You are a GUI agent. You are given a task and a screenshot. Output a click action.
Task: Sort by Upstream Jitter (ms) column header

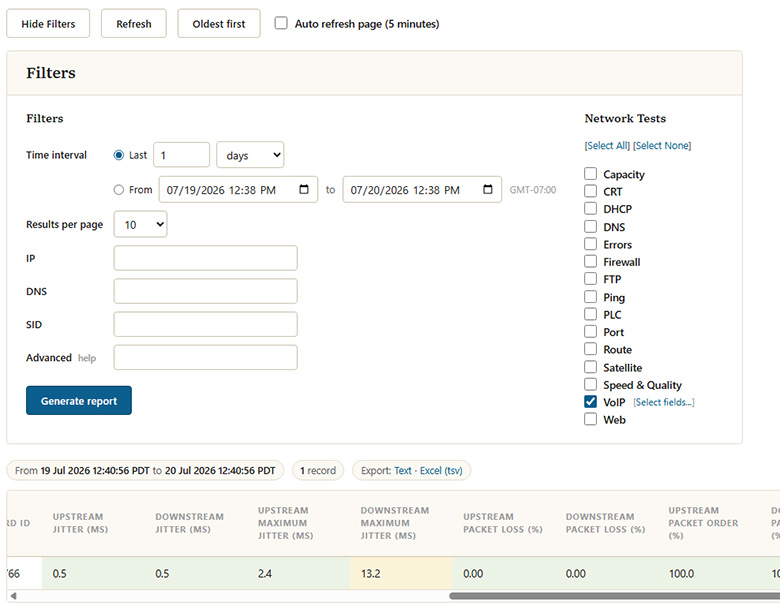point(80,523)
